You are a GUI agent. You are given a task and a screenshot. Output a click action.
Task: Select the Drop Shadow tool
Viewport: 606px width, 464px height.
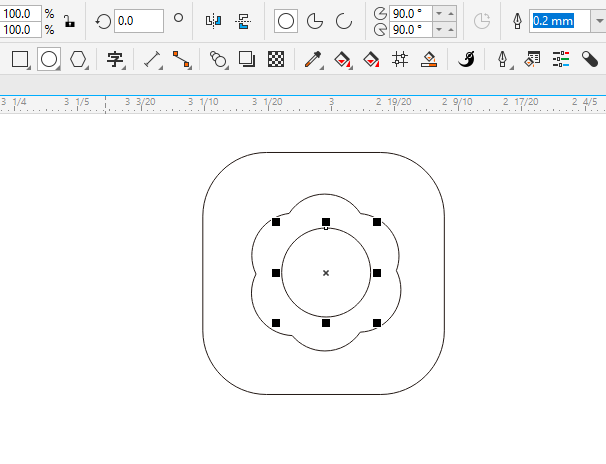(x=247, y=59)
